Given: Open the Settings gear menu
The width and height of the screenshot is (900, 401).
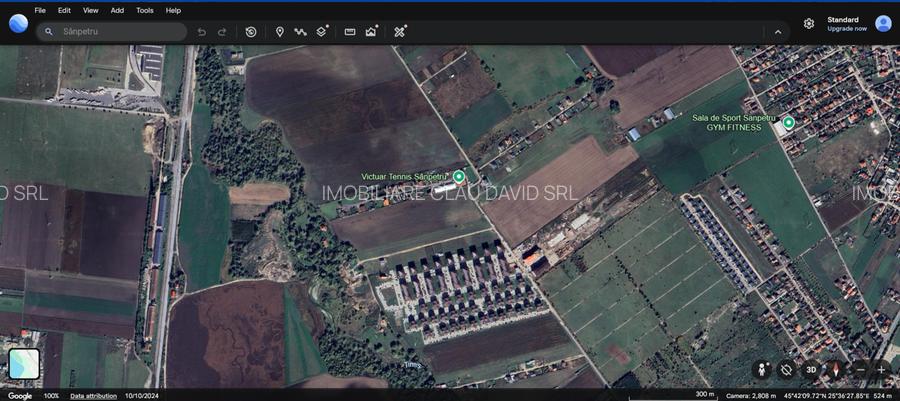Looking at the screenshot, I should [x=808, y=23].
